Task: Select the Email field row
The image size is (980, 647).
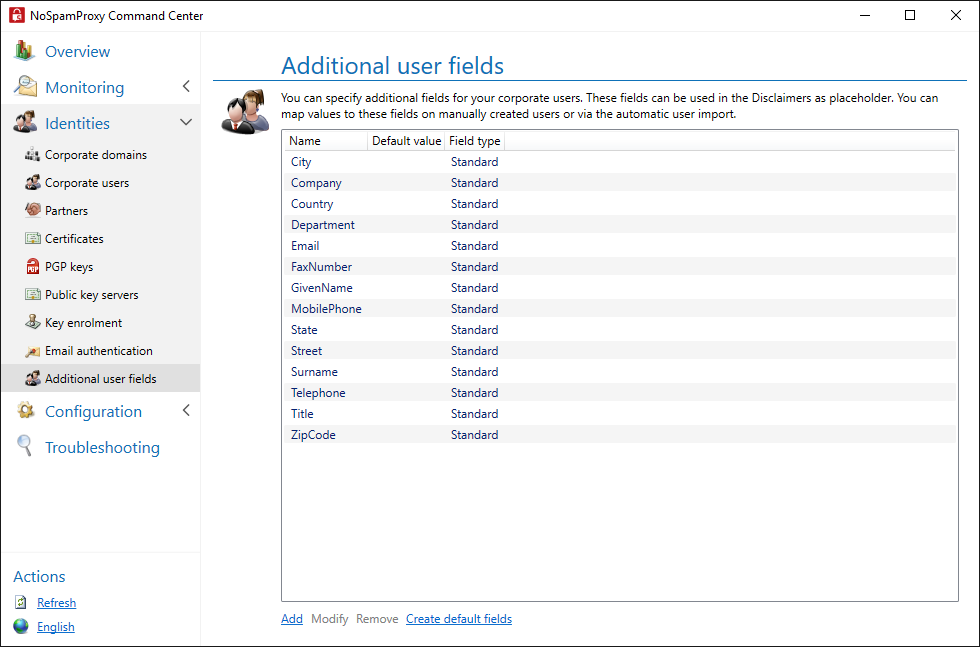Action: [620, 246]
